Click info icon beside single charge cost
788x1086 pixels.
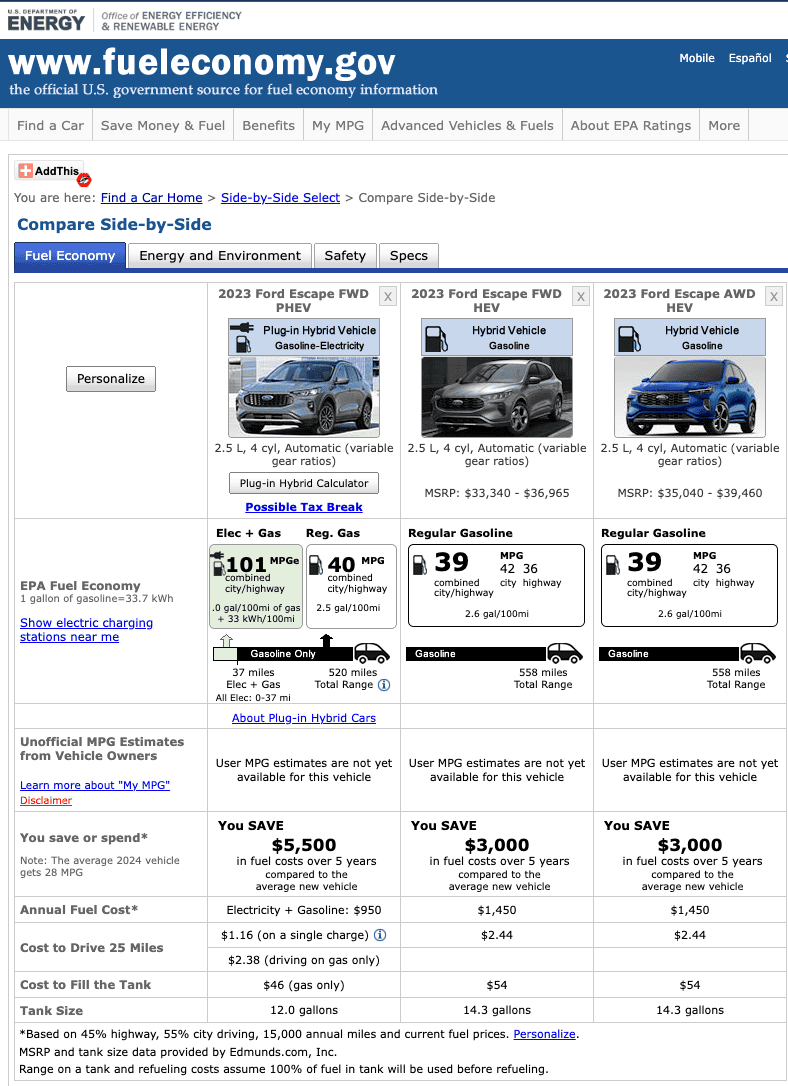coord(380,935)
